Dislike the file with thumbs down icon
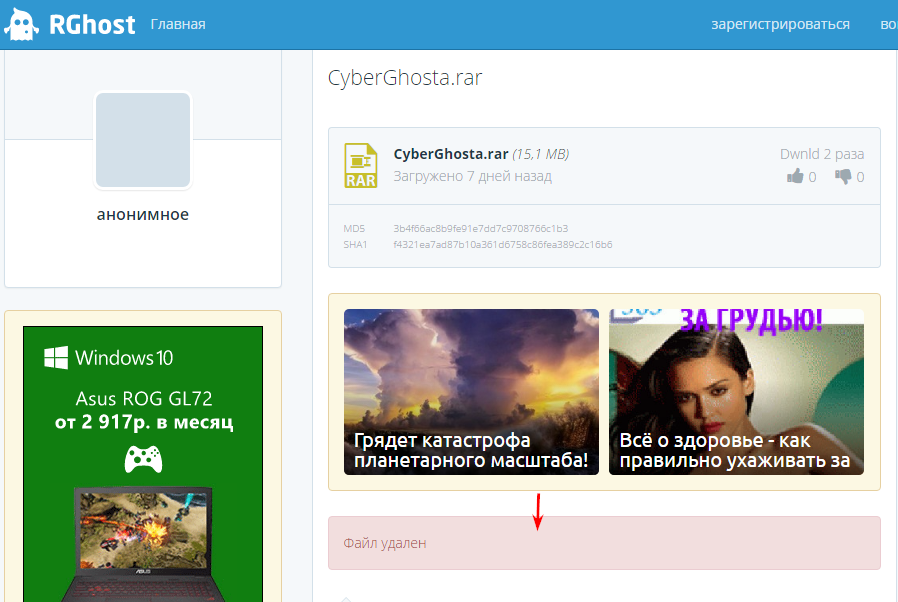The height and width of the screenshot is (602, 898). click(x=843, y=177)
